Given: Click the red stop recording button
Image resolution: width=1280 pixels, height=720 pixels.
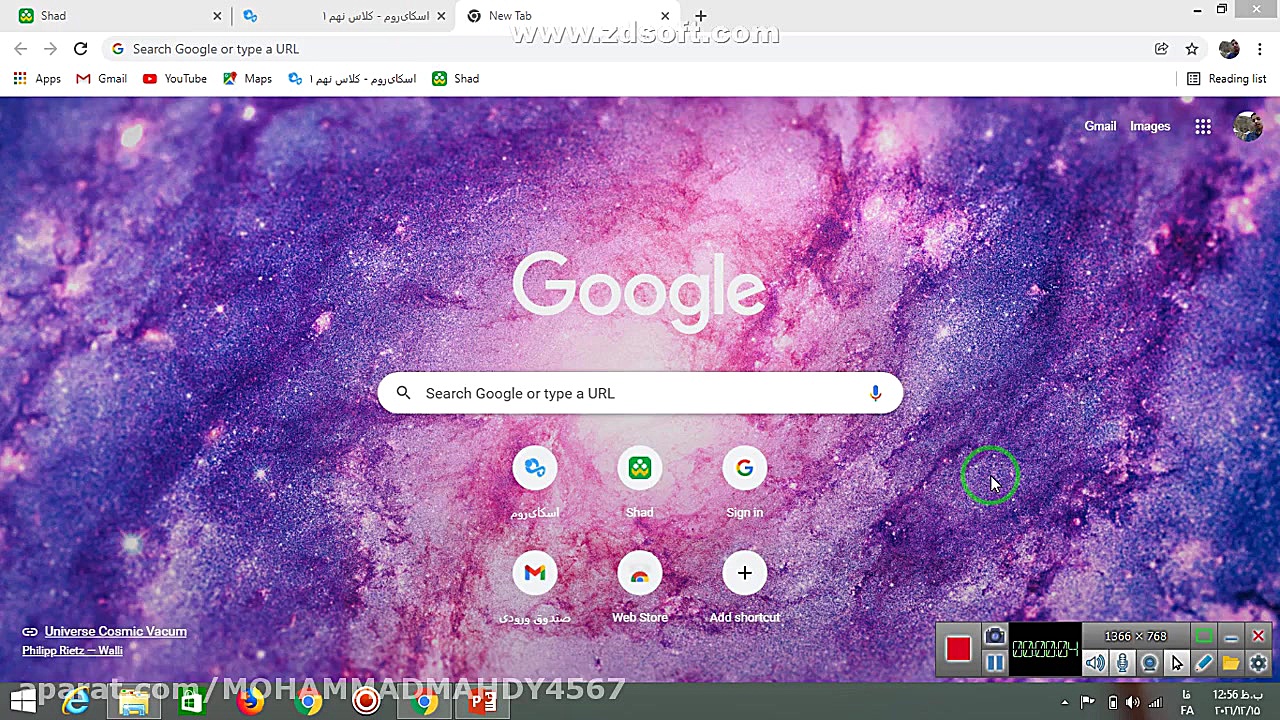Looking at the screenshot, I should [x=958, y=649].
